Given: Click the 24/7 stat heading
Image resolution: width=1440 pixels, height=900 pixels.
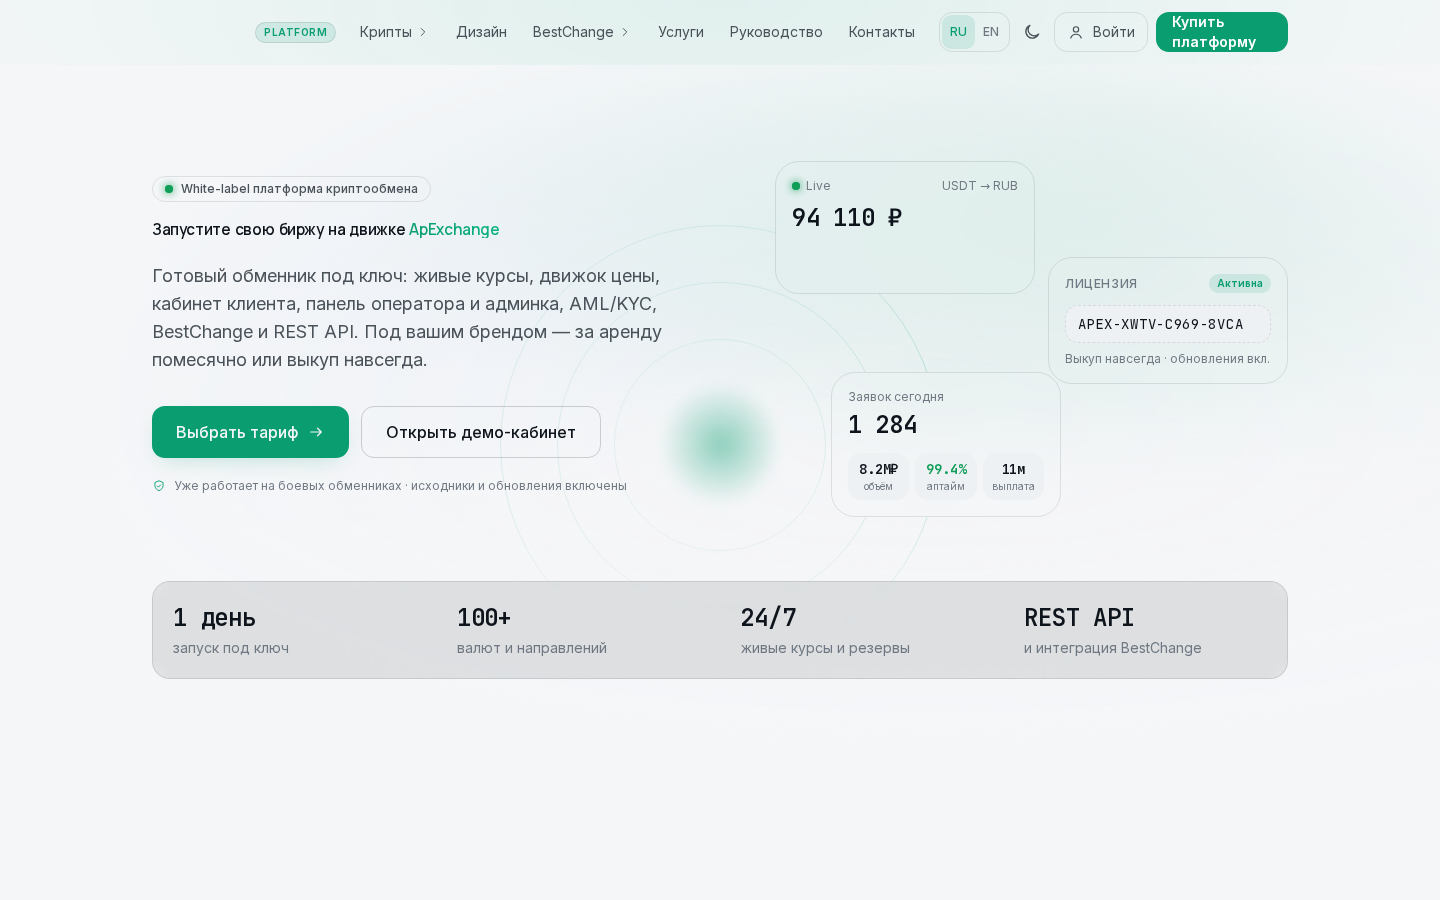Looking at the screenshot, I should [769, 617].
